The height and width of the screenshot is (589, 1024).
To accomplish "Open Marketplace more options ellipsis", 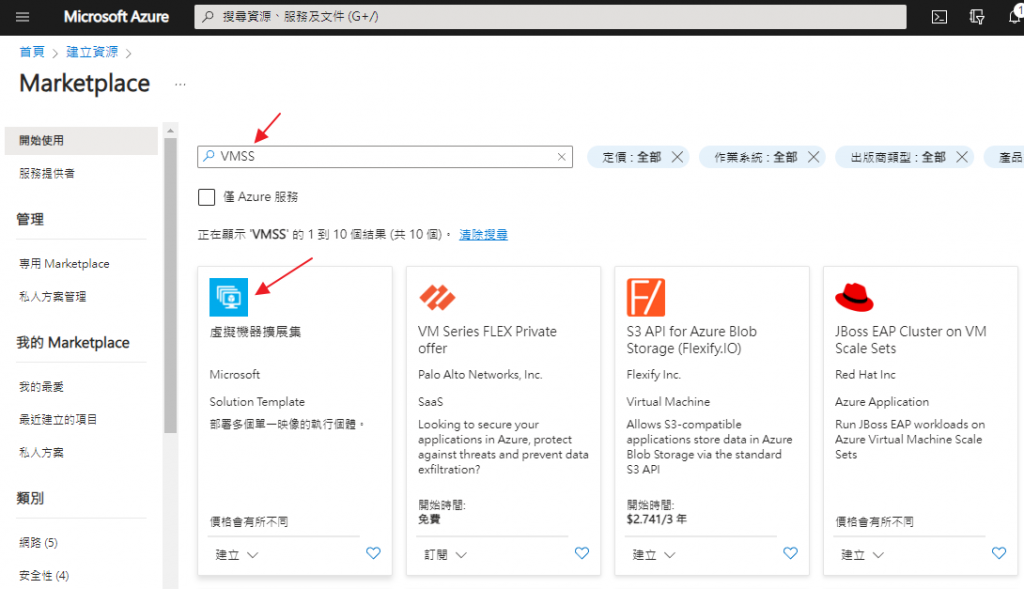I will pos(180,84).
